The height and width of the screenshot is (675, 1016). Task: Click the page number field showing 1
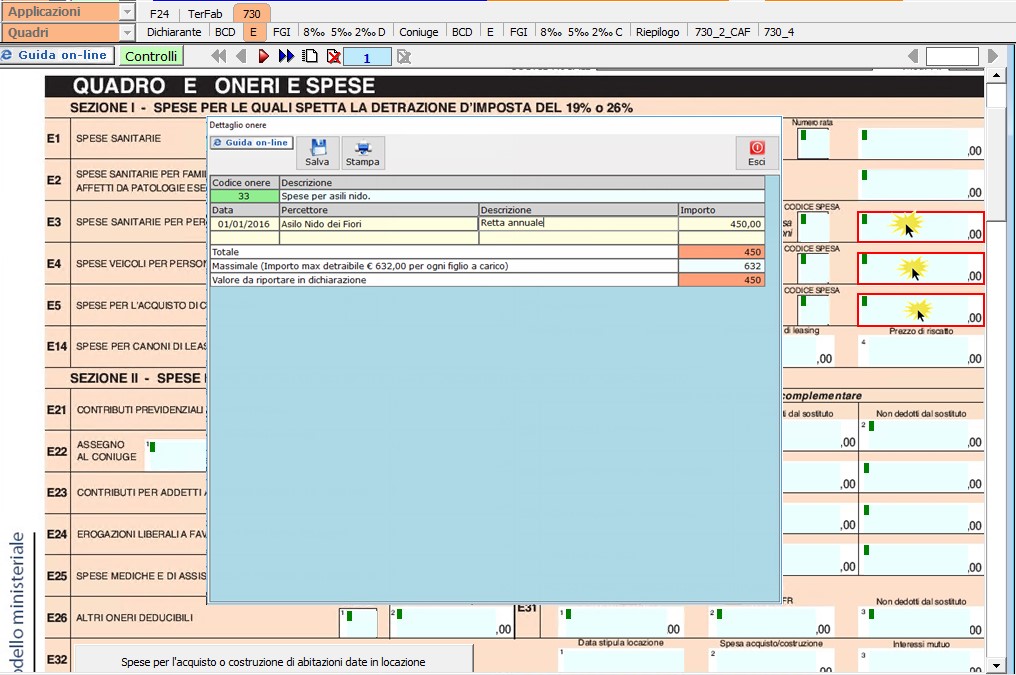coord(367,58)
